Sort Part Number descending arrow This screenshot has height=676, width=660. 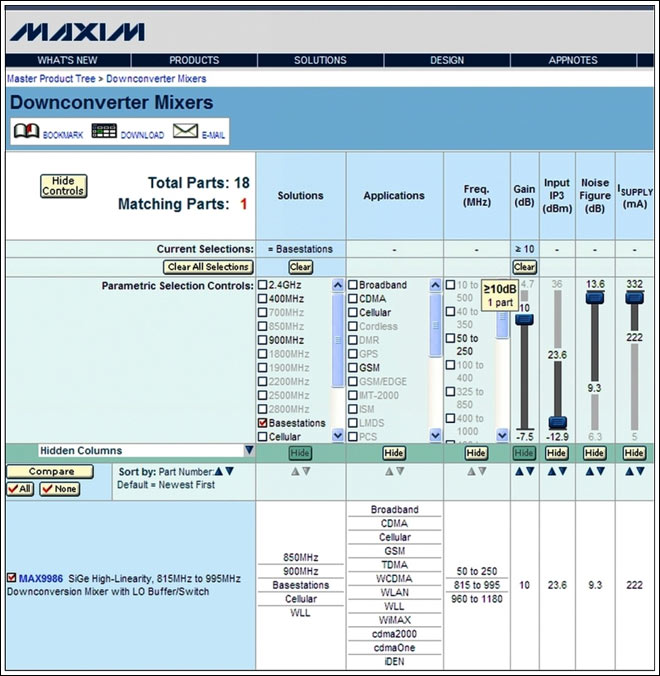point(229,471)
